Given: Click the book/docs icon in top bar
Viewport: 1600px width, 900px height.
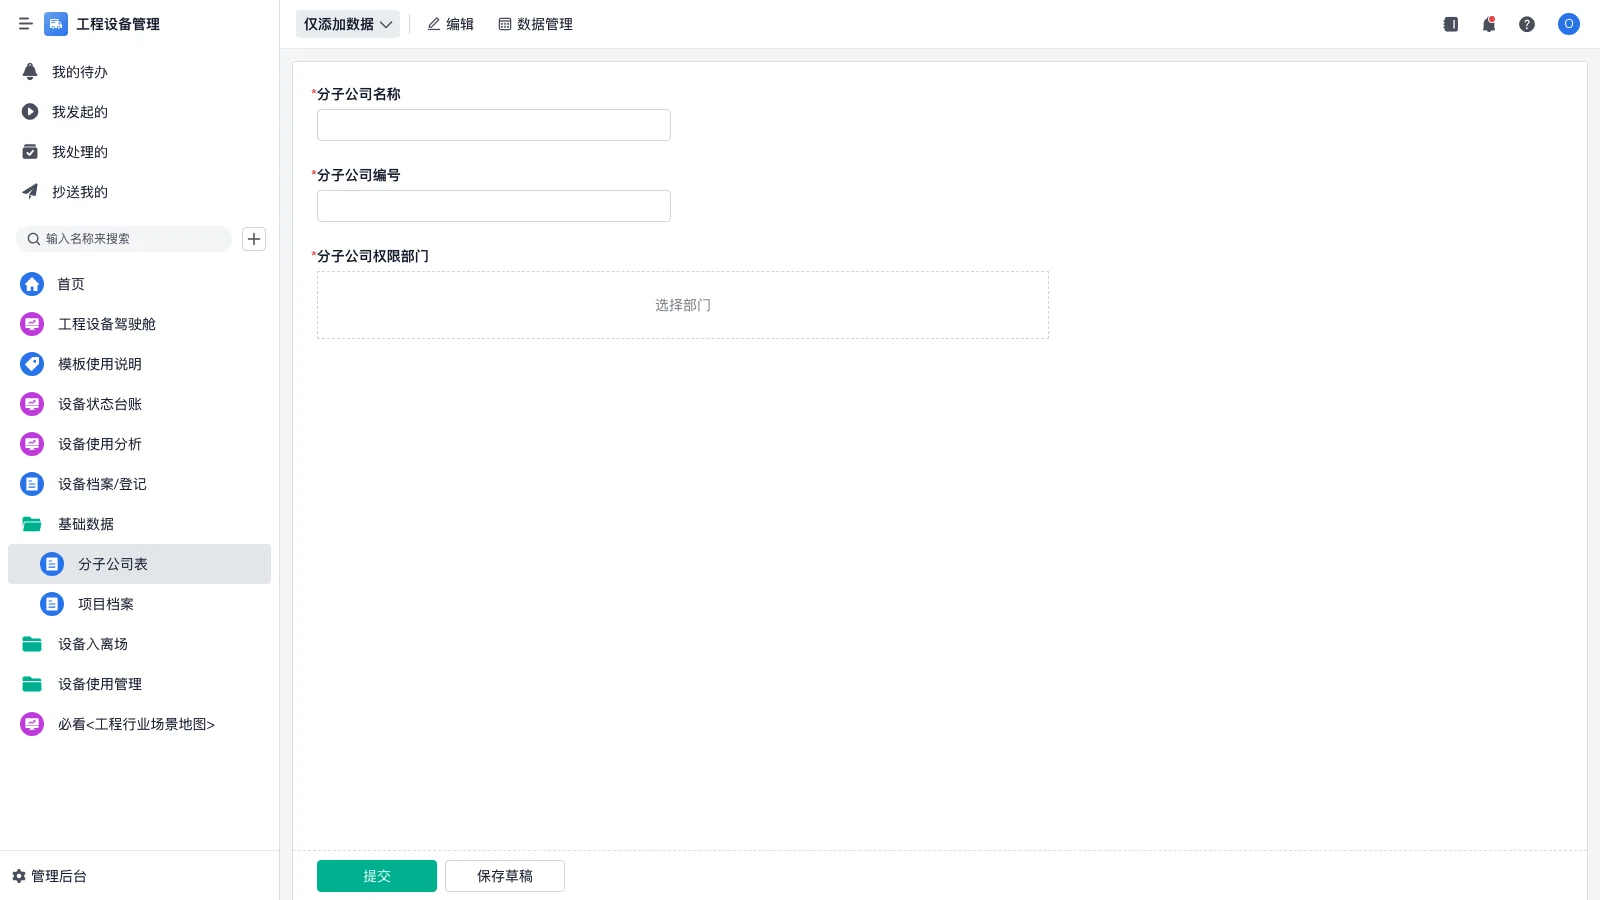Looking at the screenshot, I should [x=1451, y=24].
